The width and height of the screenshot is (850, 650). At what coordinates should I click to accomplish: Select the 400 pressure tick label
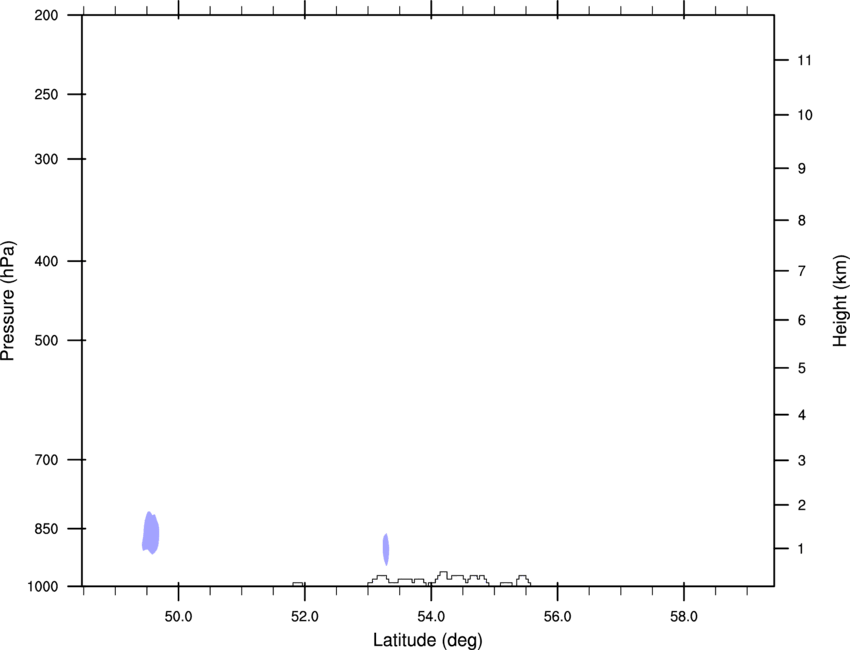46,261
